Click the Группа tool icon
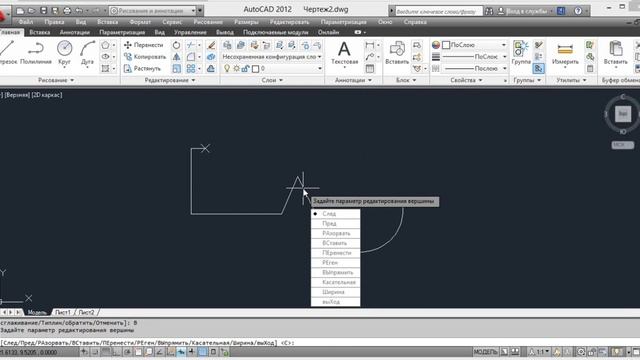Screen dimensions: 640x360 tap(521, 53)
